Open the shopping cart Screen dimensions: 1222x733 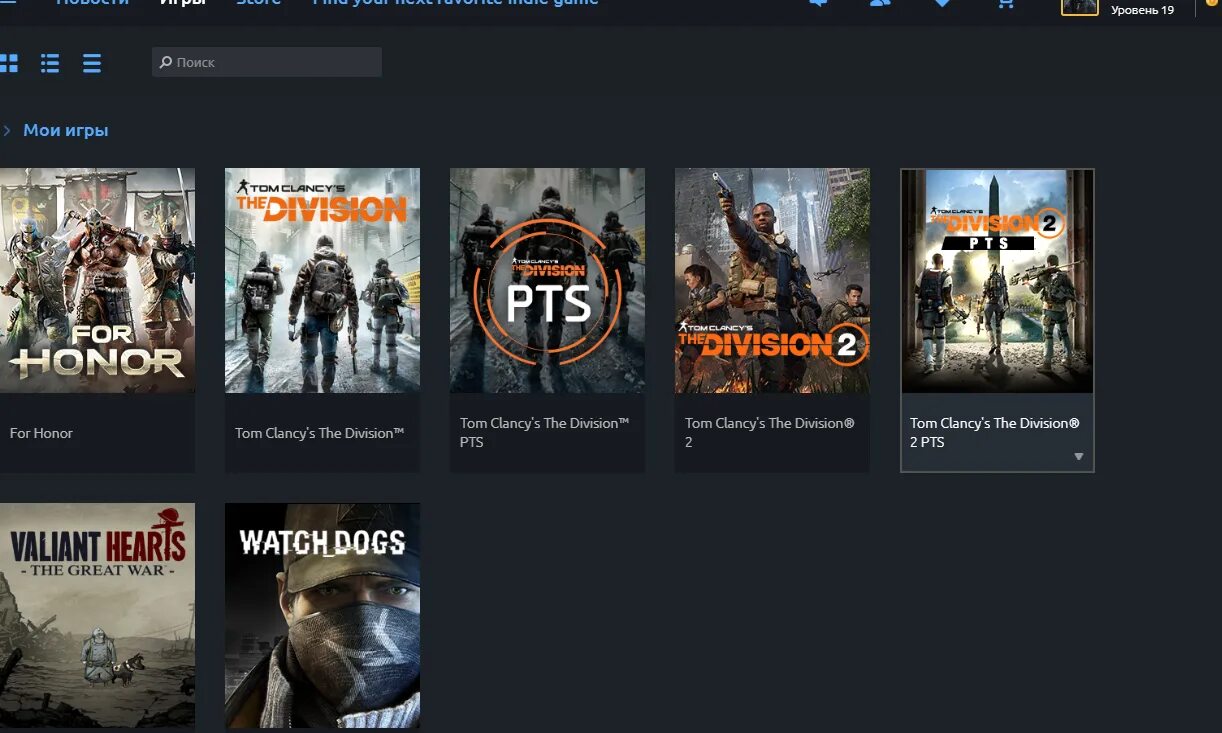click(1005, 4)
